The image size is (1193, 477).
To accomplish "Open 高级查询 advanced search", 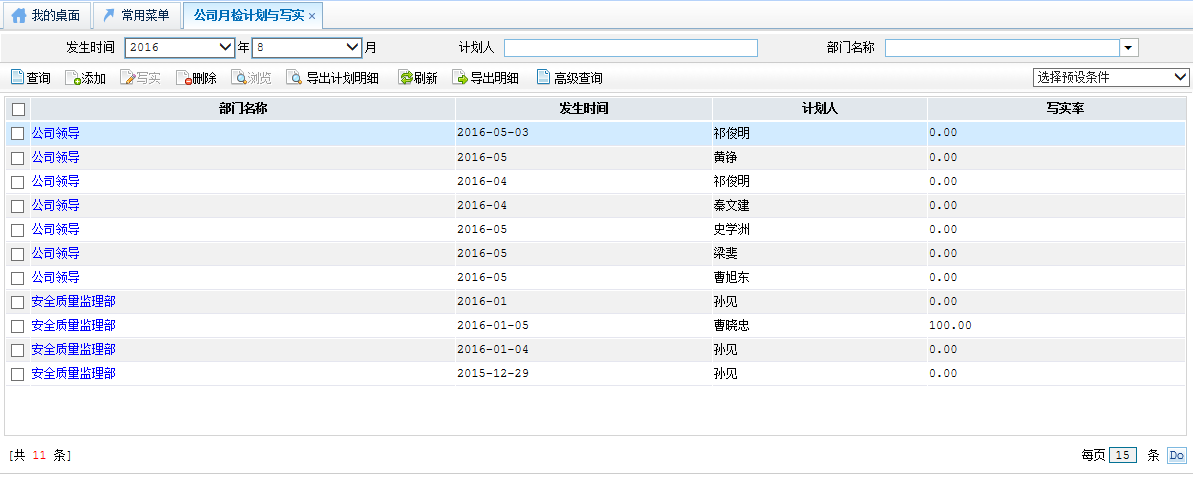I will 543,78.
